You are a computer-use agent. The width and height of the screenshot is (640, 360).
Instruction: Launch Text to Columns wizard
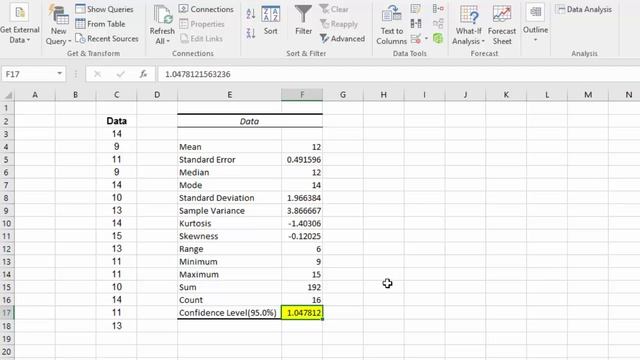[391, 24]
